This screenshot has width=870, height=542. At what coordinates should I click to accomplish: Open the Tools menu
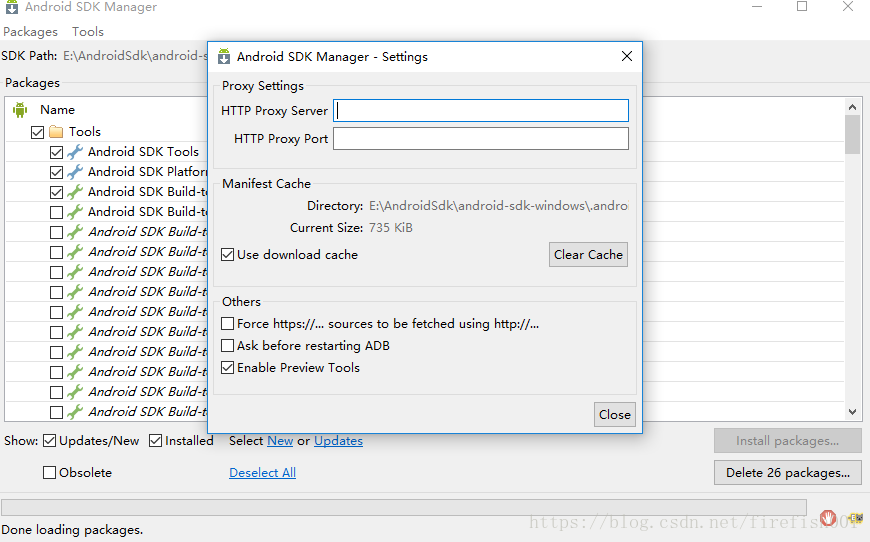[88, 32]
